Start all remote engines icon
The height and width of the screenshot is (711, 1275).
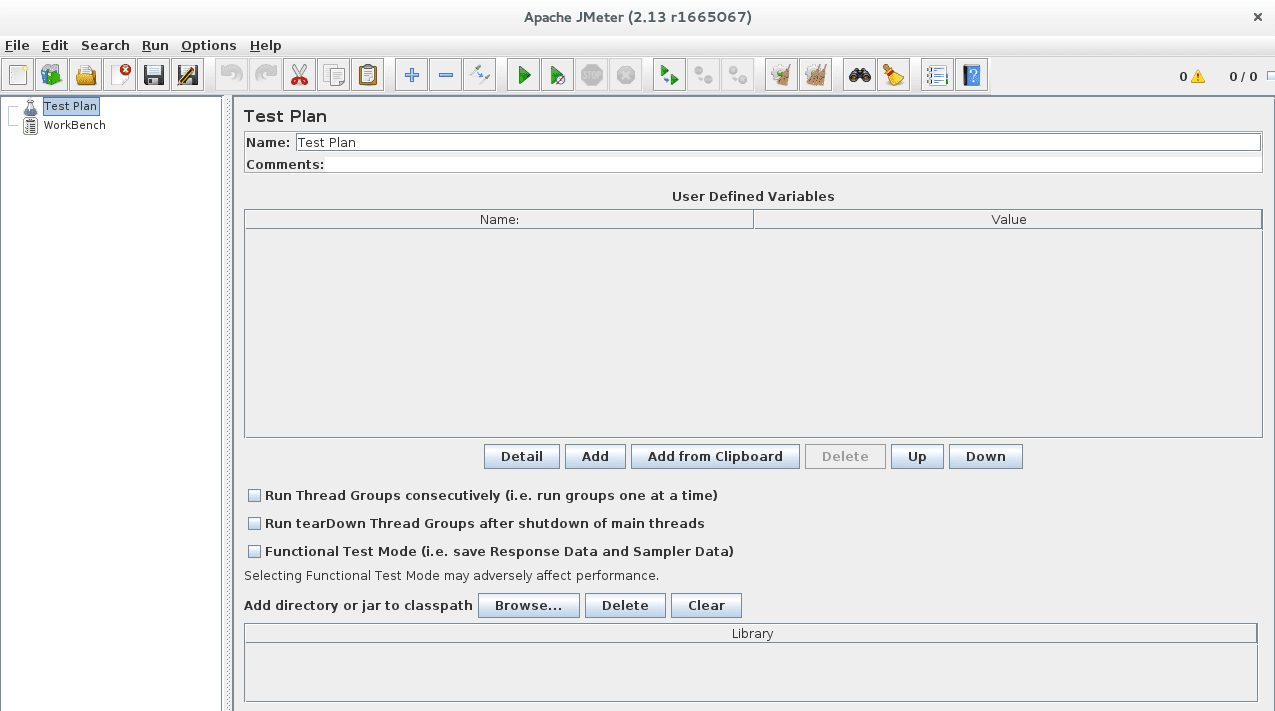point(669,75)
